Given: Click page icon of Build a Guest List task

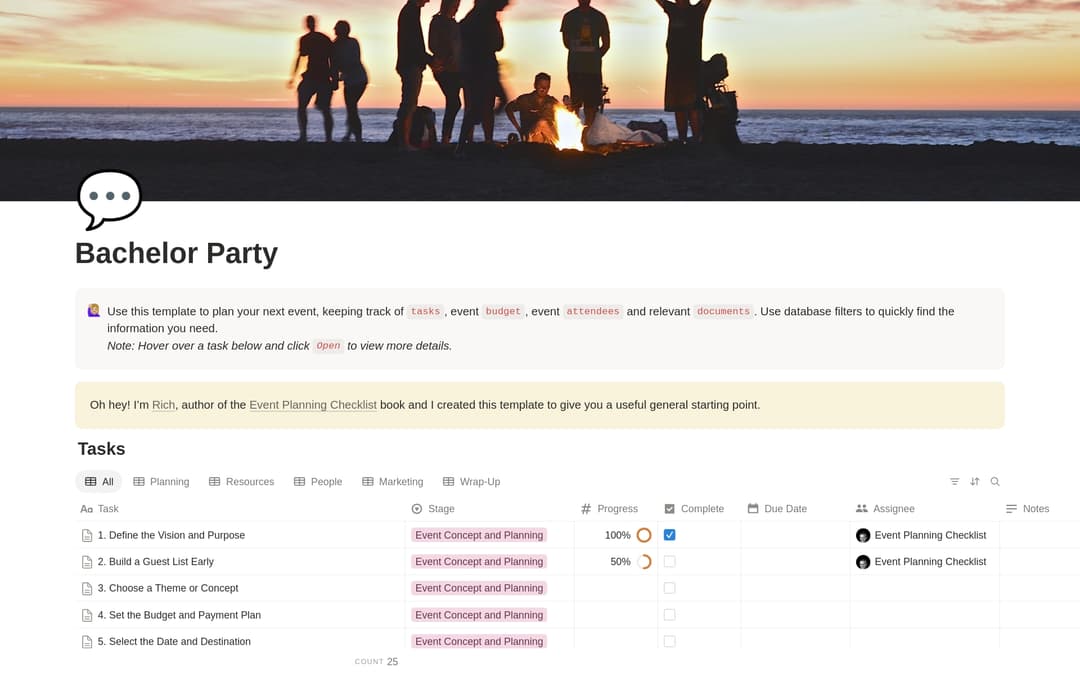Looking at the screenshot, I should tap(87, 562).
